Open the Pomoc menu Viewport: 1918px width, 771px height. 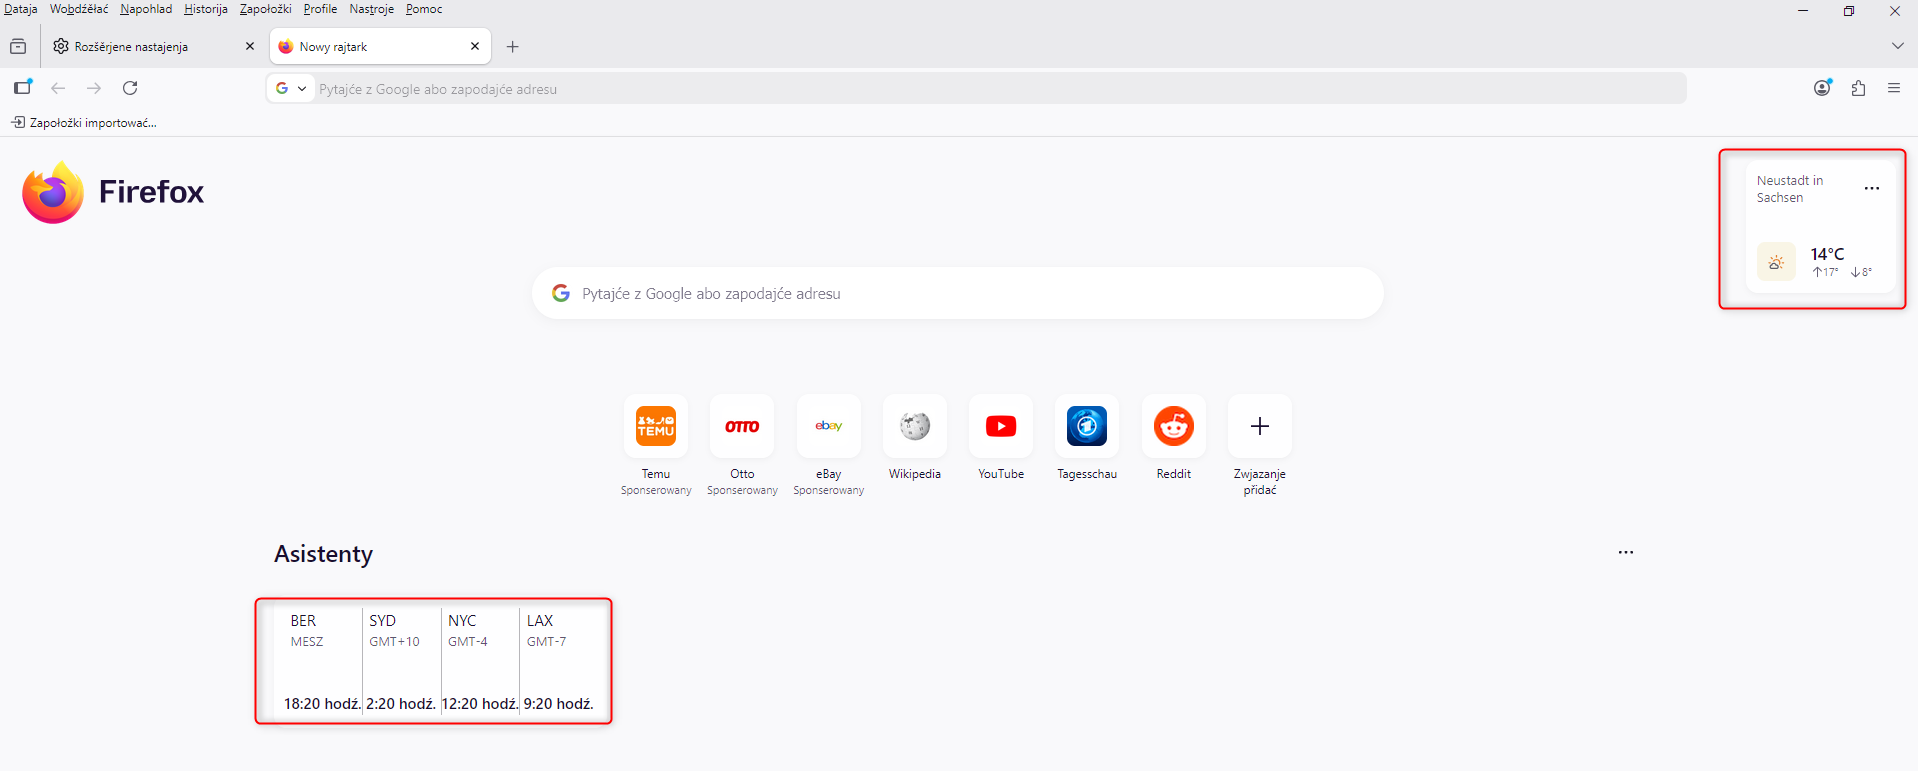(424, 9)
